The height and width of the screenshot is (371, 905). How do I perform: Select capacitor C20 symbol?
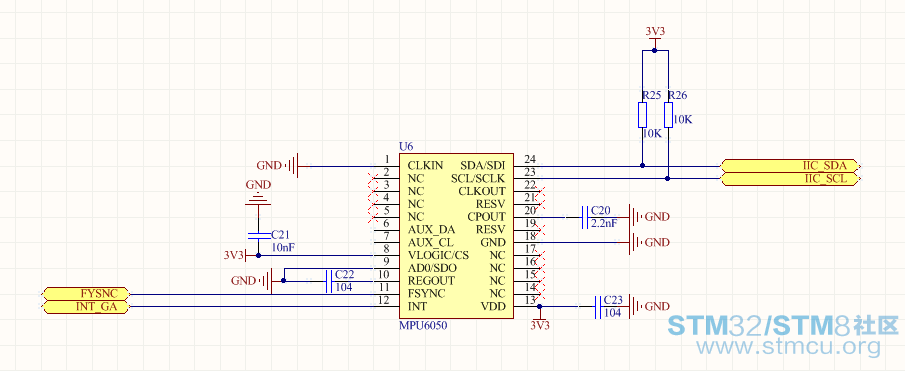[x=585, y=217]
